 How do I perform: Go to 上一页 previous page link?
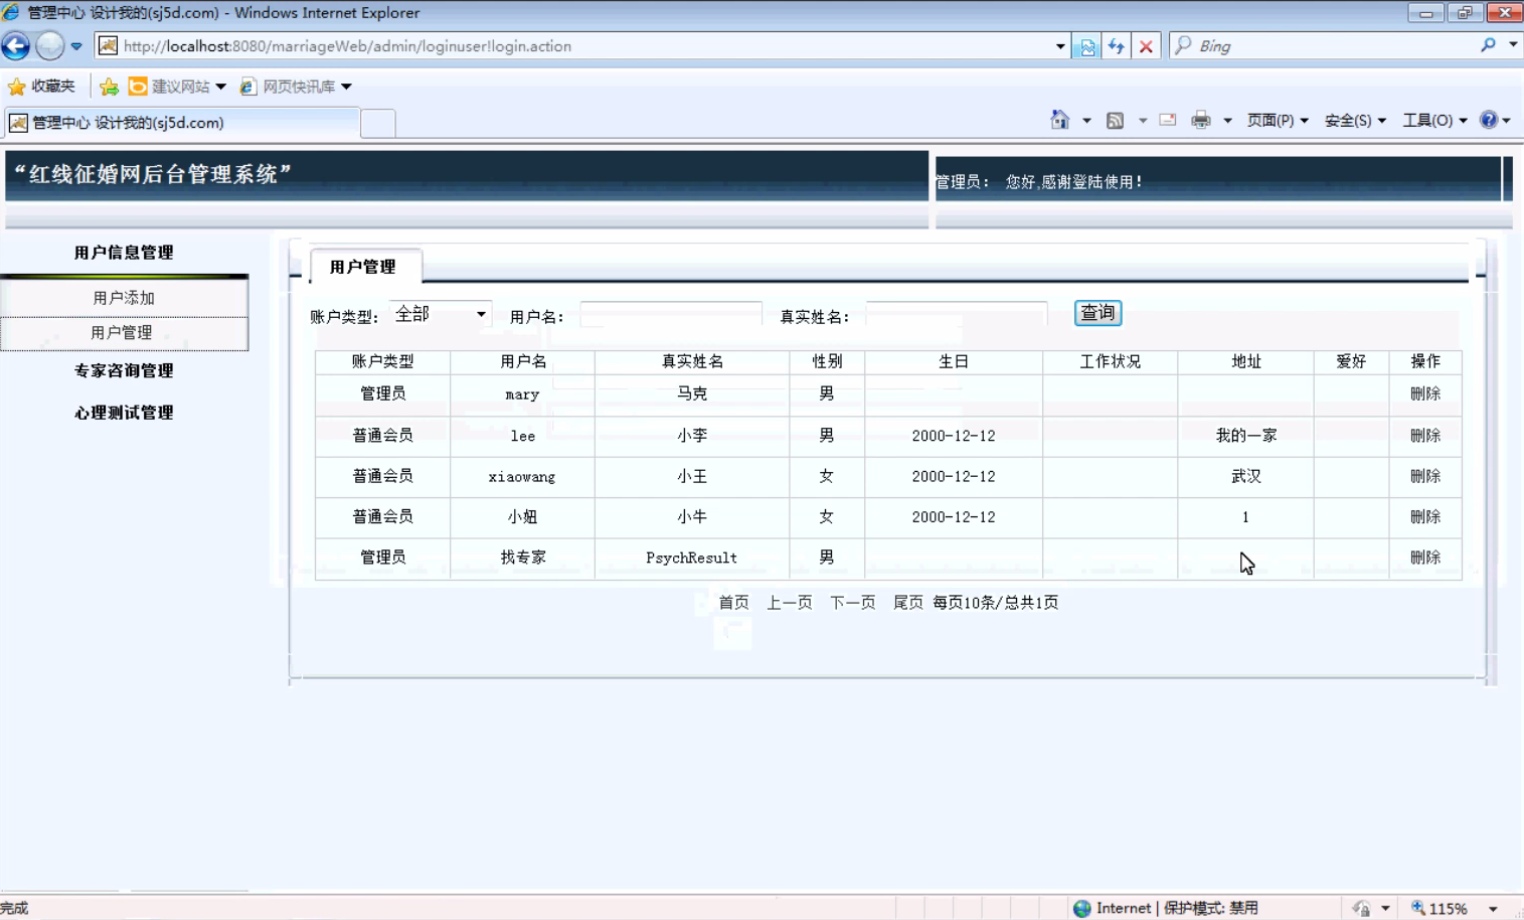[790, 602]
